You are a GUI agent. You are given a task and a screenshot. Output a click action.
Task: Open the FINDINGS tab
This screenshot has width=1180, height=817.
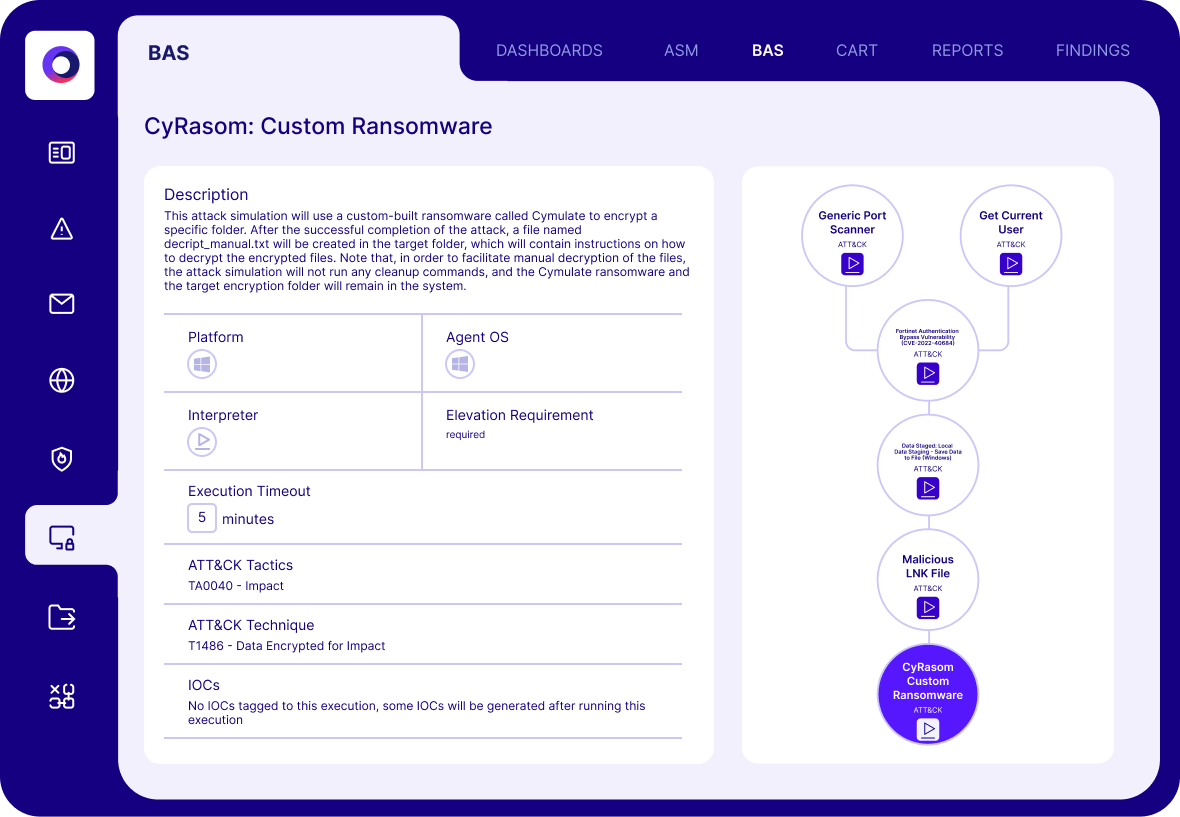coord(1093,50)
